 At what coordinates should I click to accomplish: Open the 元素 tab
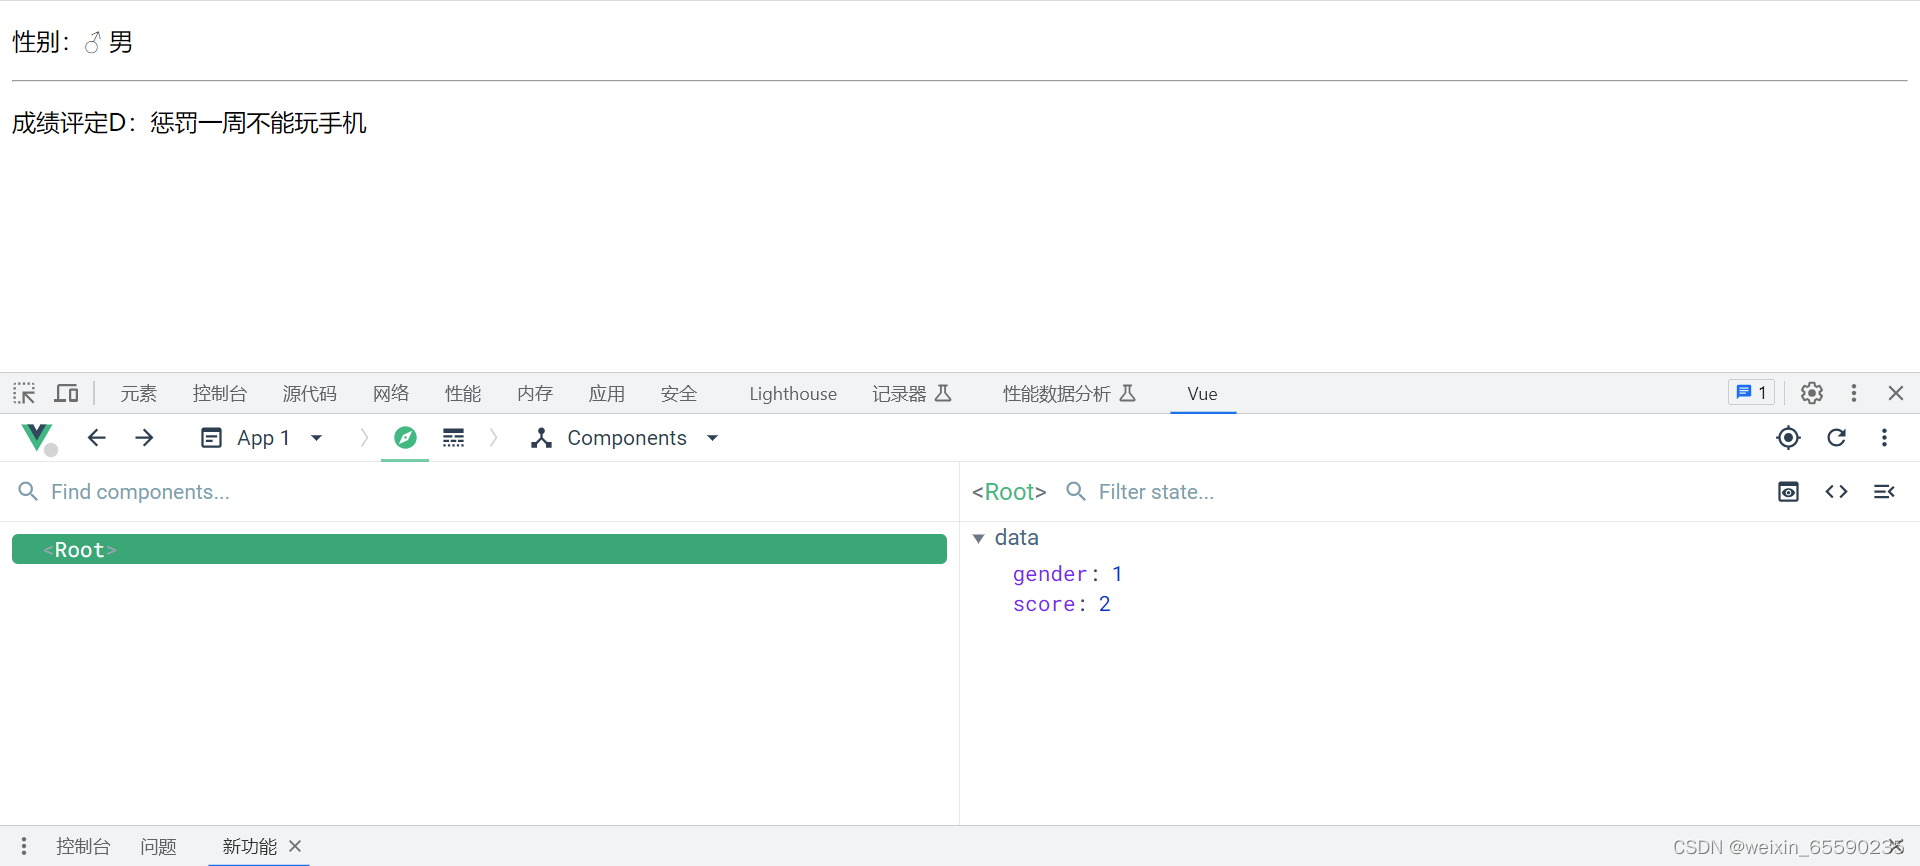(x=139, y=393)
